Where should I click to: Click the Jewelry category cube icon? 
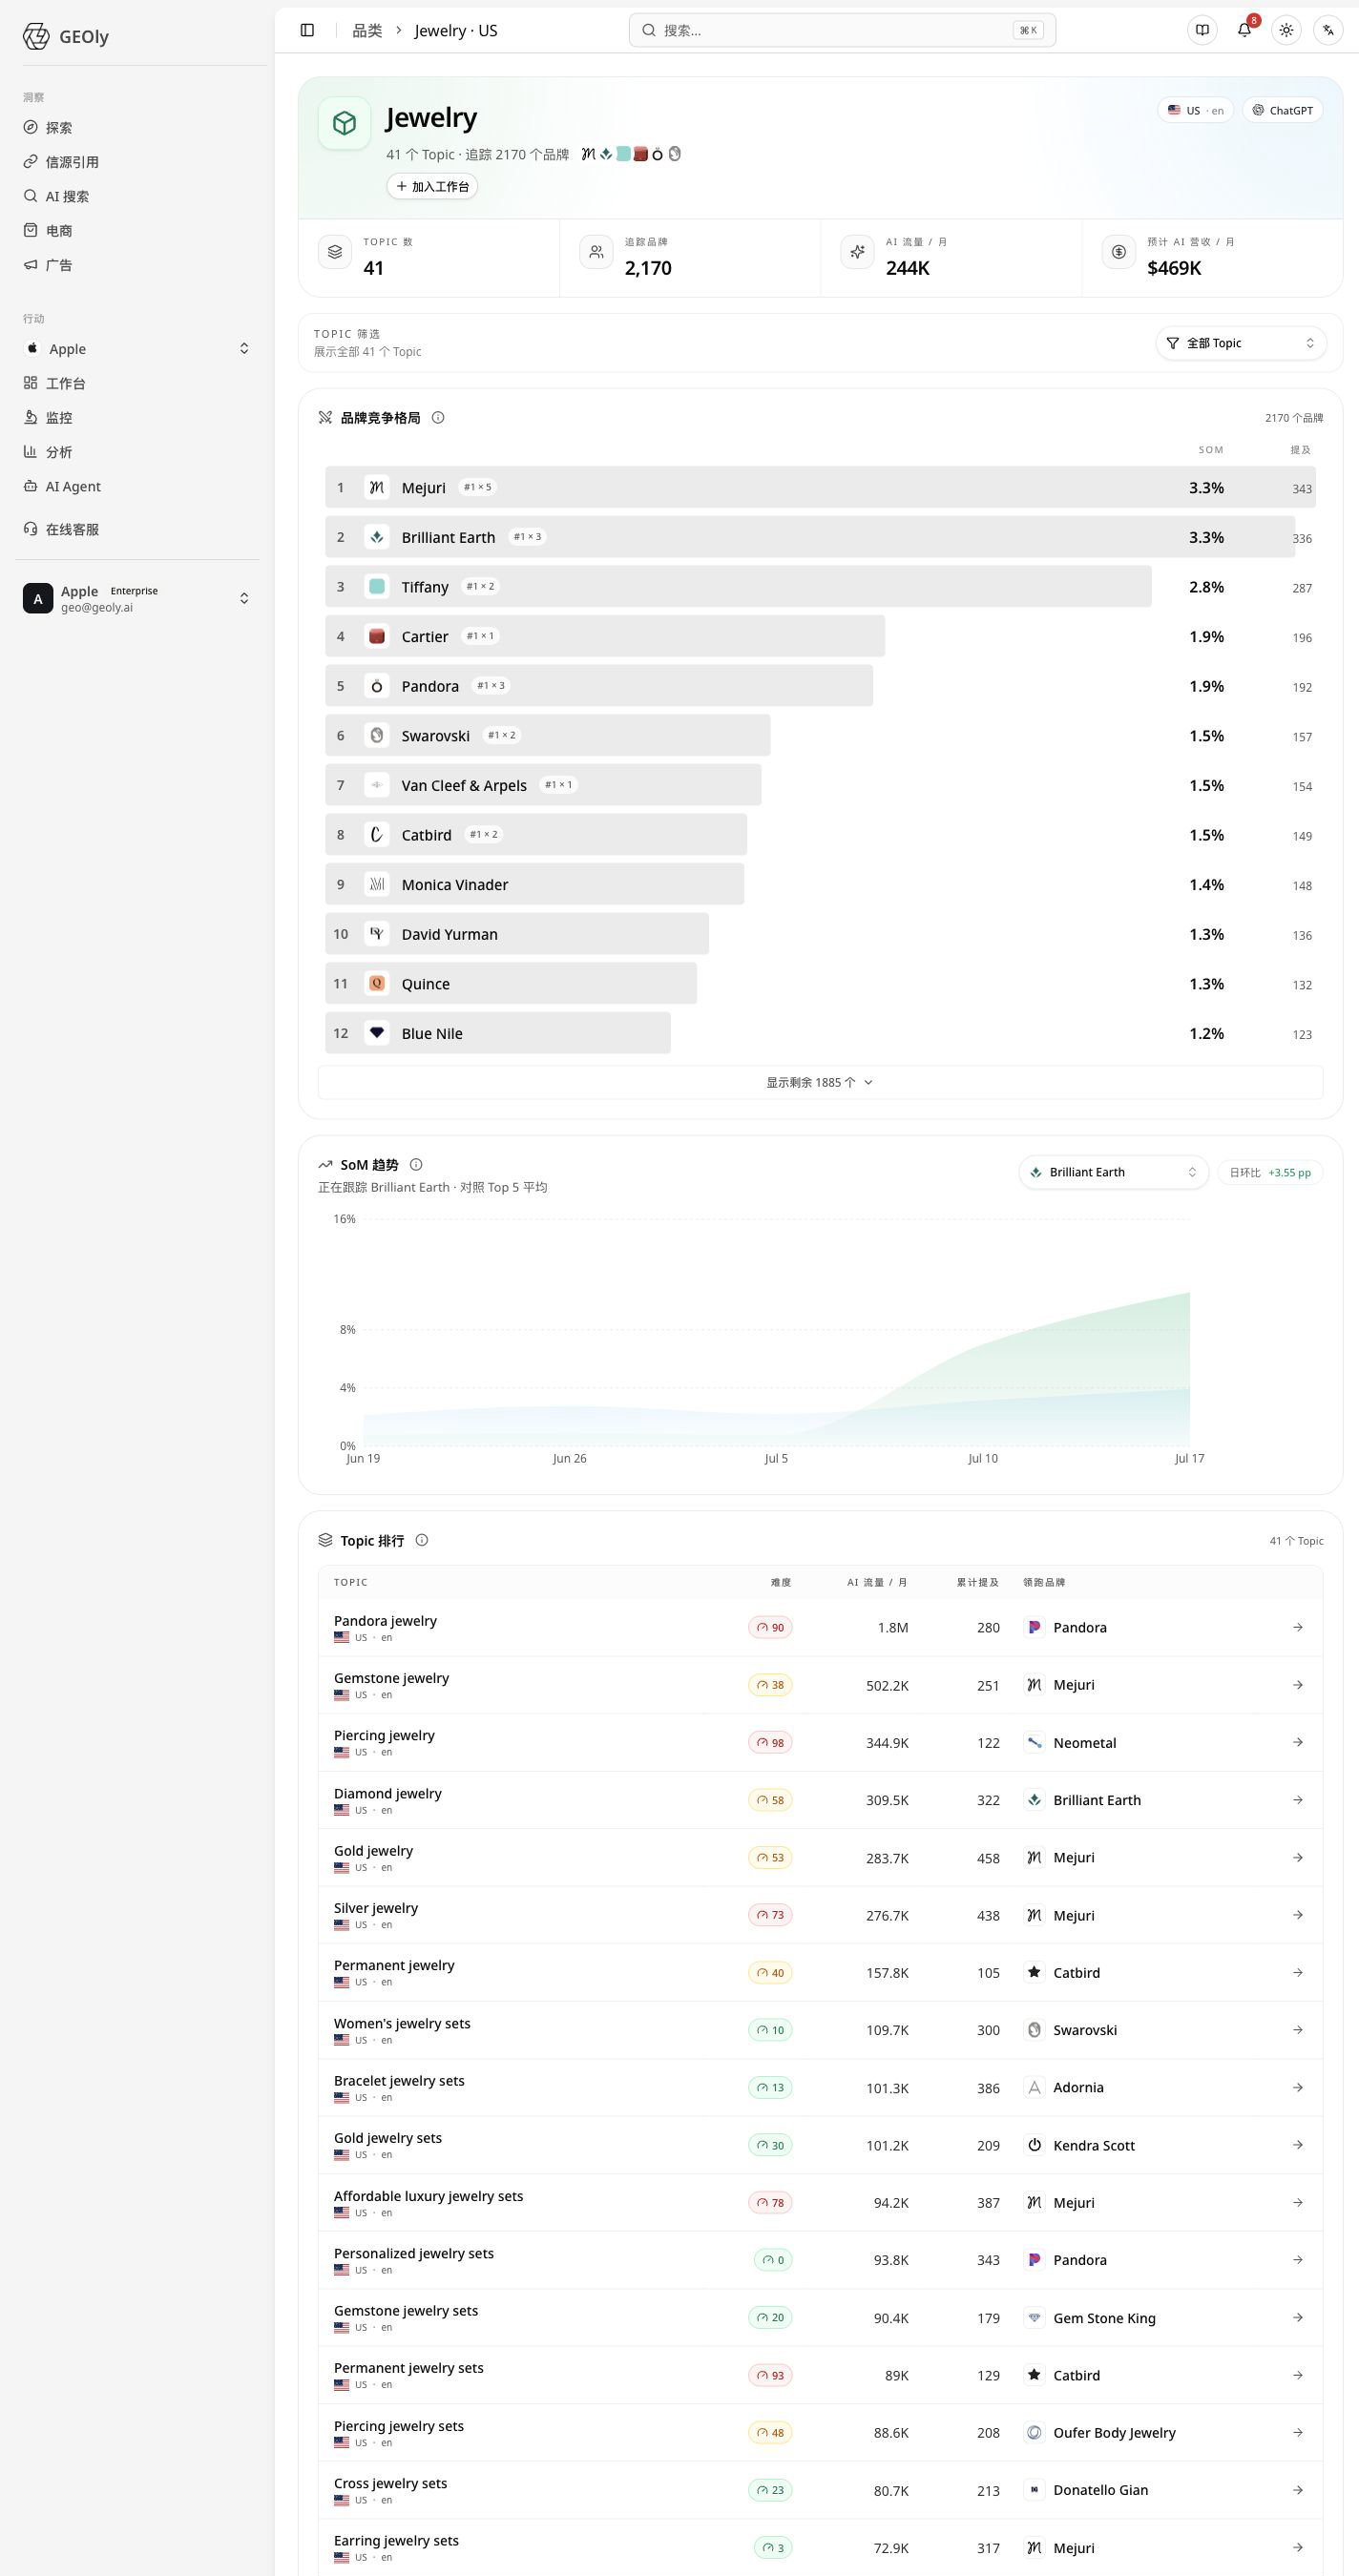345,123
